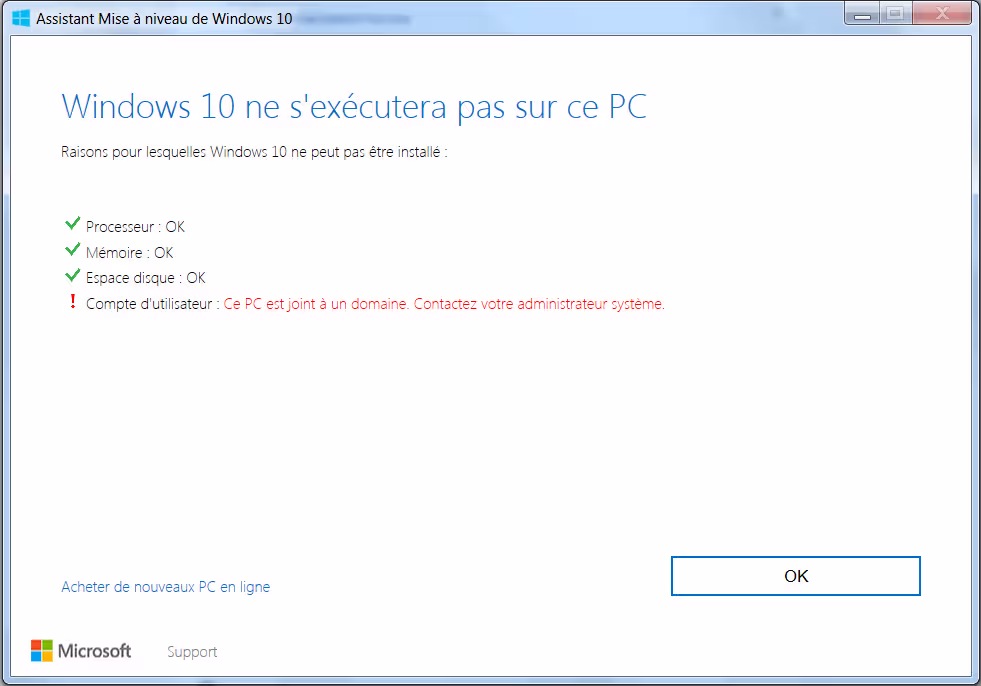Click the Windows logo in title bar
This screenshot has height=686, width=981.
21,18
